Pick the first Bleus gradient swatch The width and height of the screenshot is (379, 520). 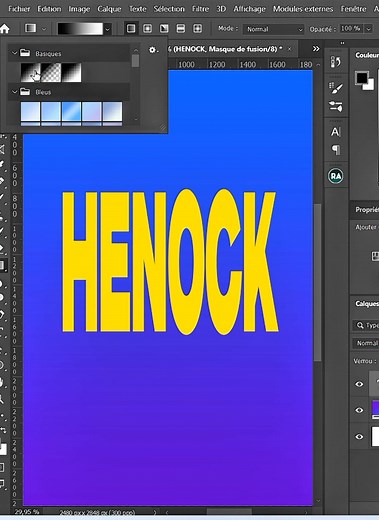click(x=30, y=111)
